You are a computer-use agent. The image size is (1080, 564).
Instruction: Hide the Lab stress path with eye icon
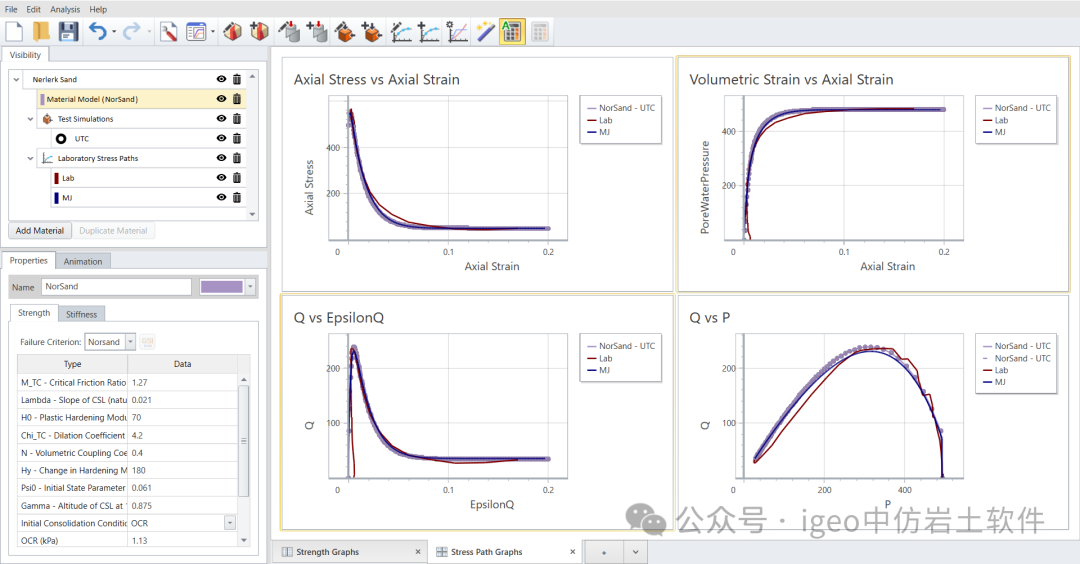pyautogui.click(x=221, y=178)
